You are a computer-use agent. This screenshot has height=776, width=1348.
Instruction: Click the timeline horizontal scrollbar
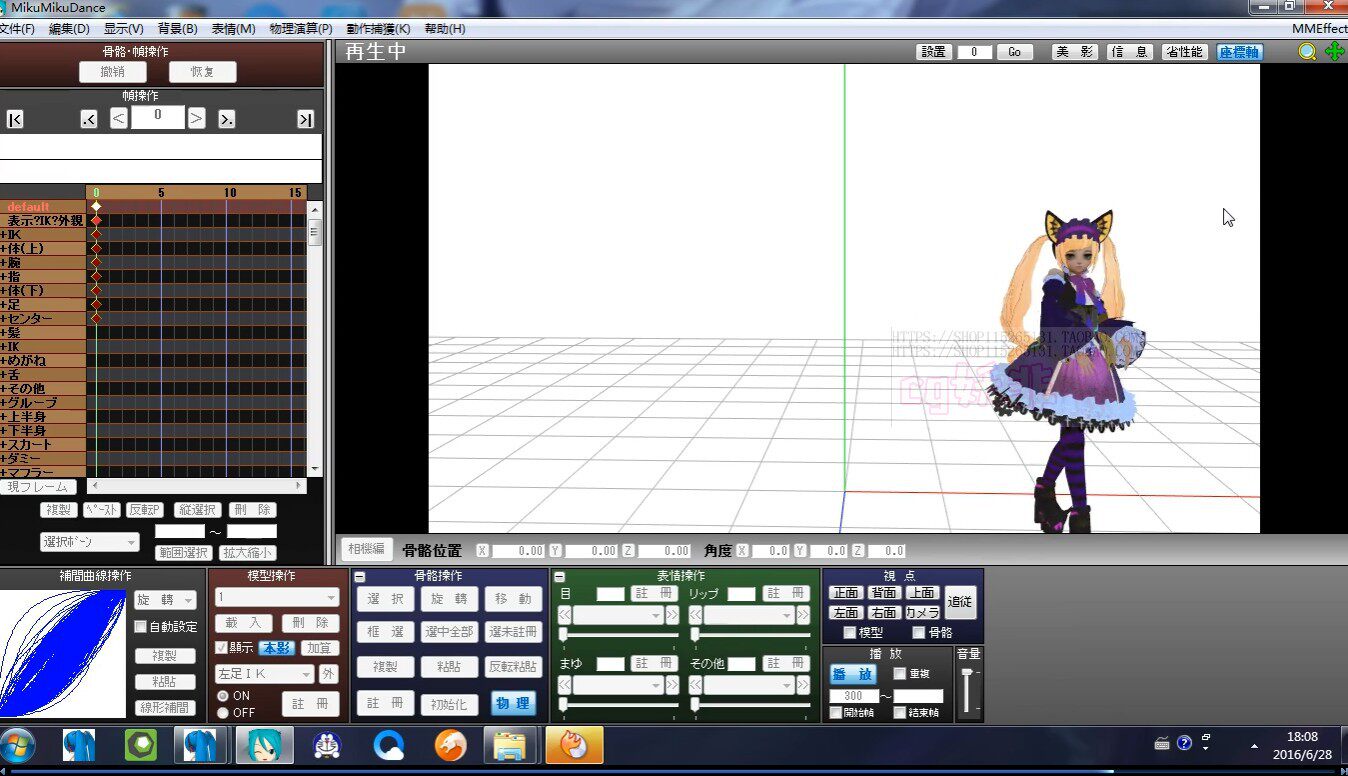[x=196, y=486]
